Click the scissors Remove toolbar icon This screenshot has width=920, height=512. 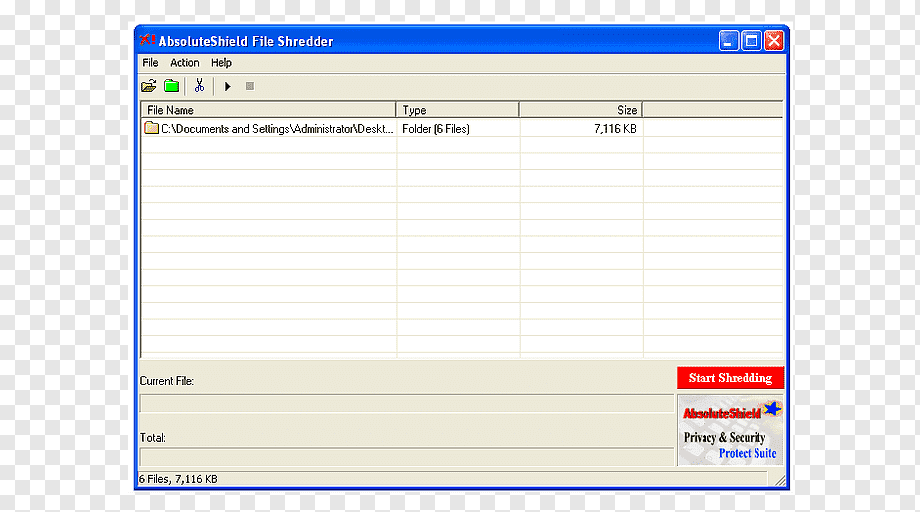click(x=199, y=86)
